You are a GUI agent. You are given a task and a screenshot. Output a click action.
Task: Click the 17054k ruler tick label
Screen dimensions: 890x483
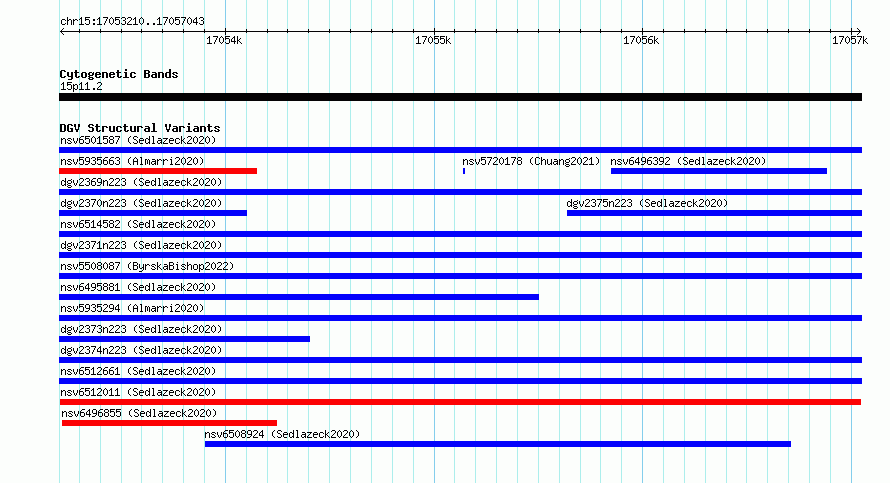tap(224, 40)
